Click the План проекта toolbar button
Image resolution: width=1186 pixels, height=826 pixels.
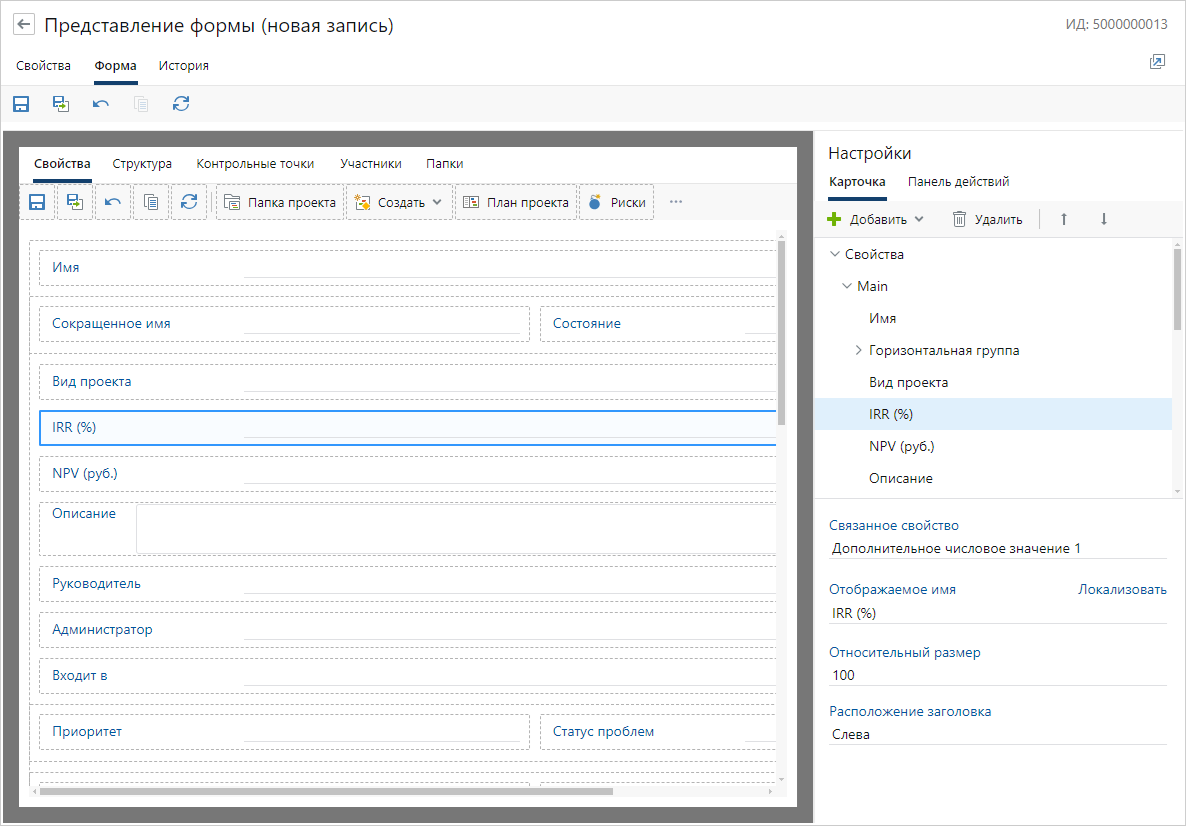pos(516,202)
